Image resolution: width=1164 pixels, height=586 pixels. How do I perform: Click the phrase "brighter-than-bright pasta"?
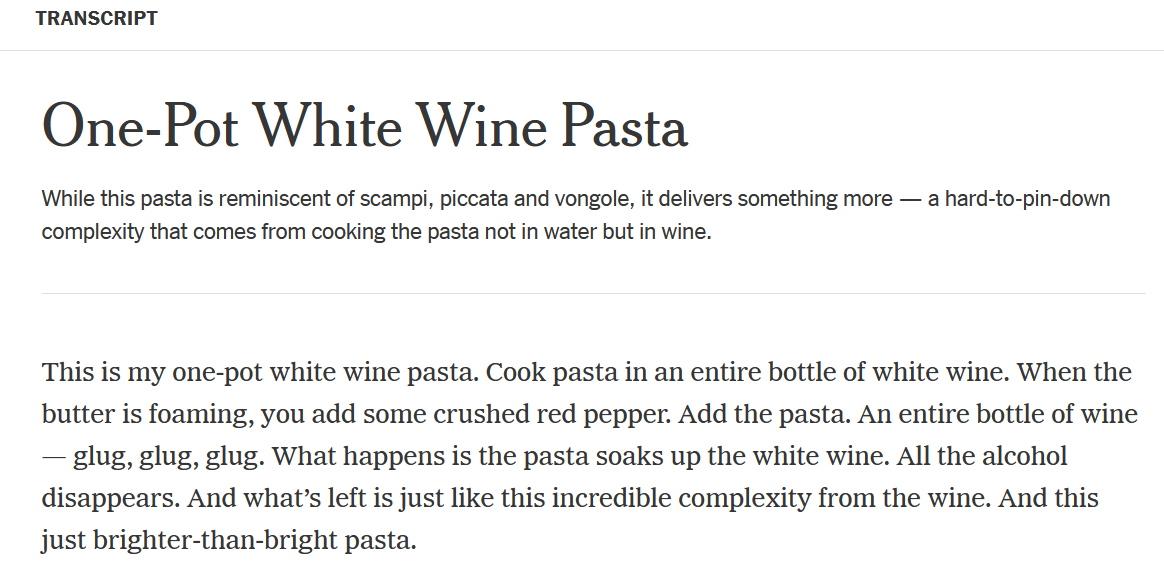[253, 541]
